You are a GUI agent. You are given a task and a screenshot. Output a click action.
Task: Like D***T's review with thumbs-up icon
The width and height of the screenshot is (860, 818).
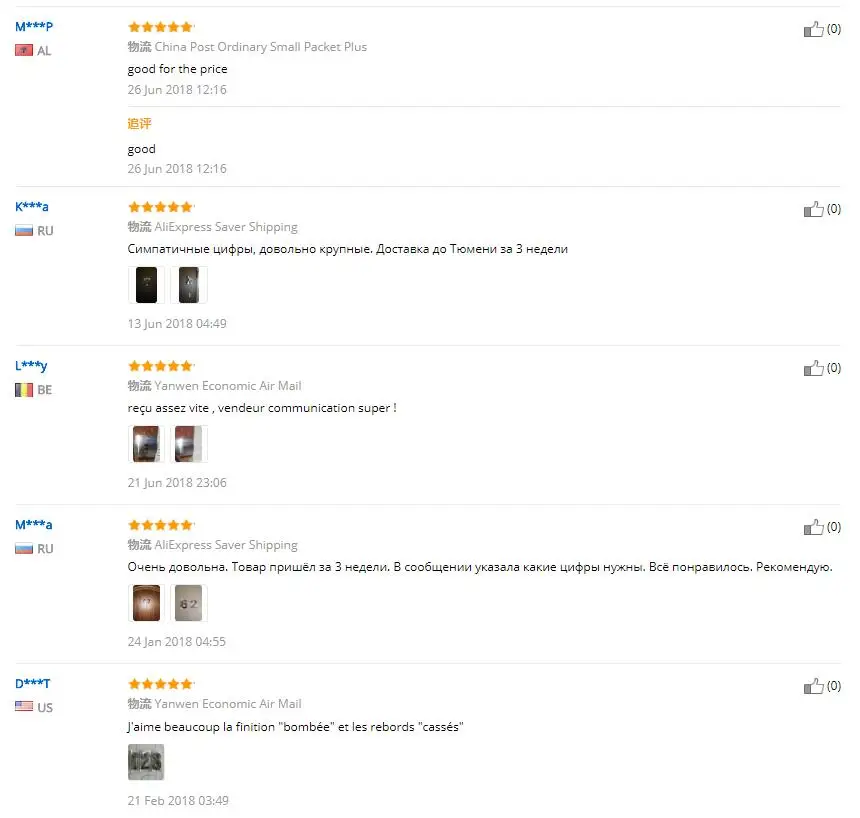813,686
